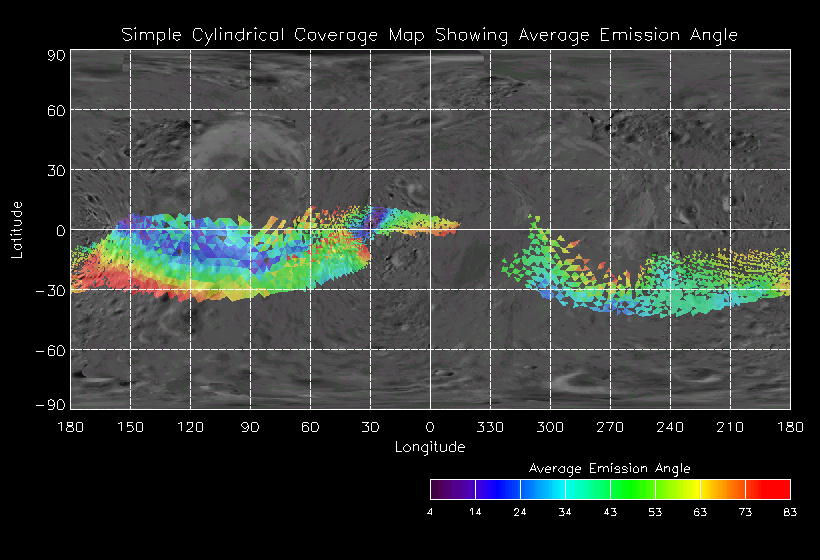Click the '73' legend value label
The width and height of the screenshot is (820, 560).
(x=745, y=512)
